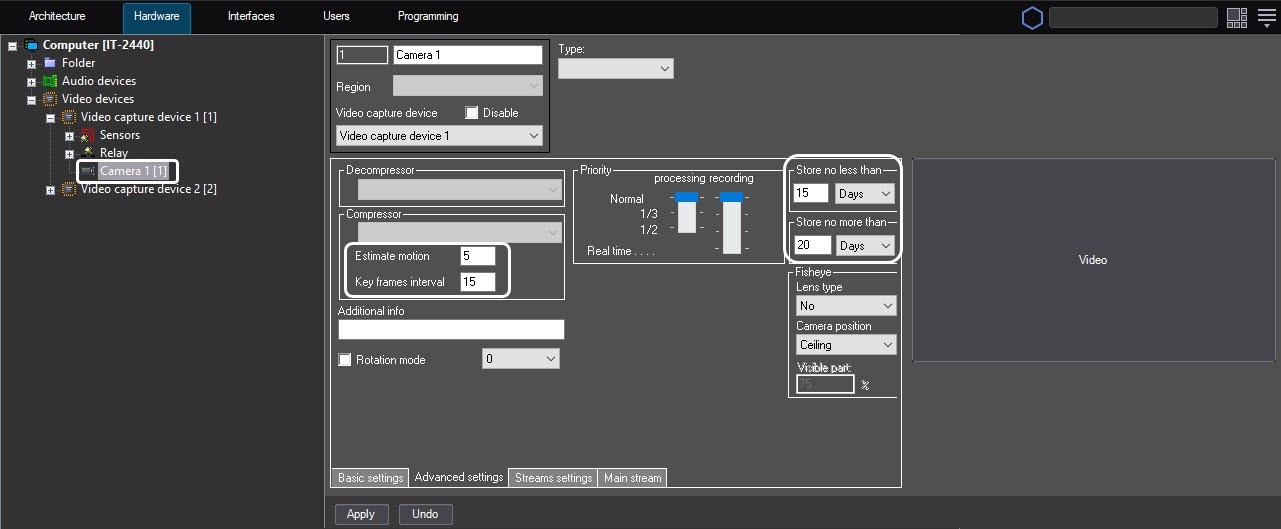Open the Video capture device dropdown

439,136
